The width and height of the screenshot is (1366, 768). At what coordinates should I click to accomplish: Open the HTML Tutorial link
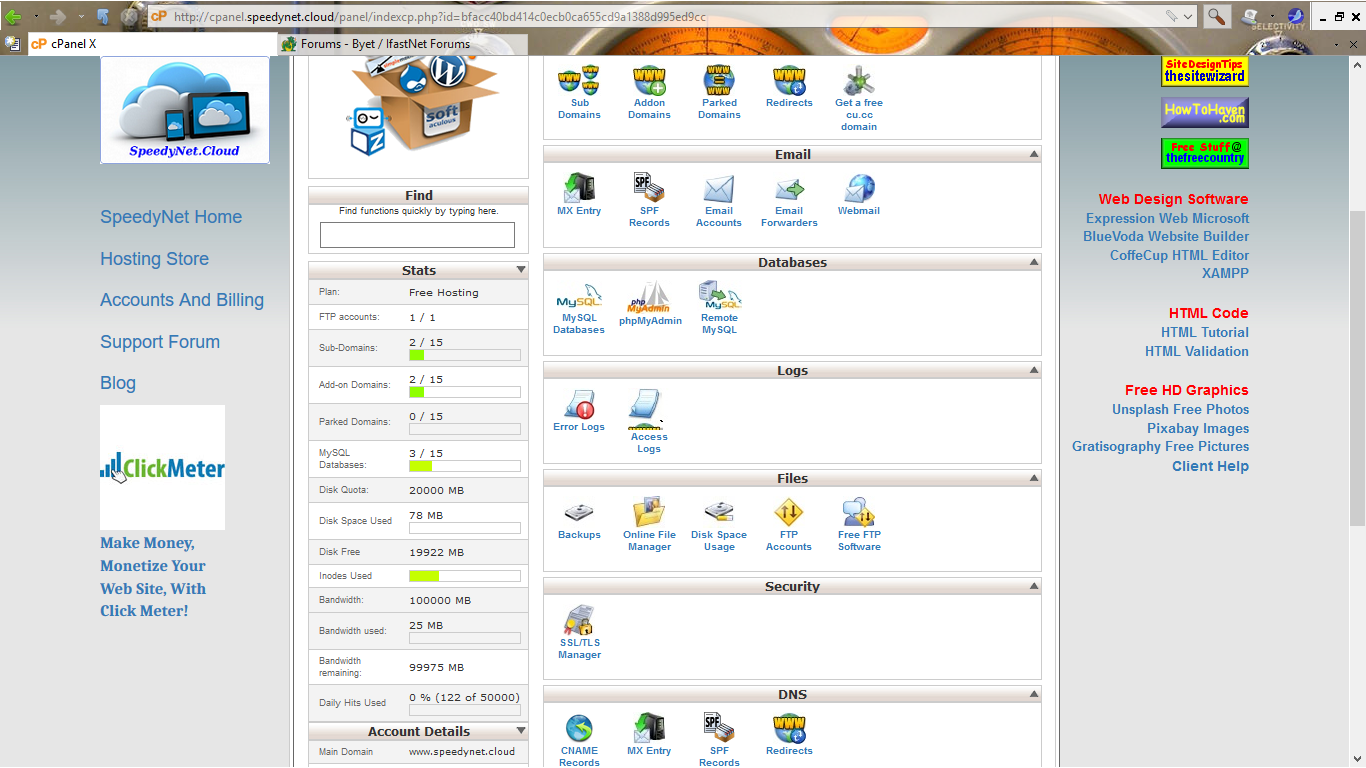(x=1205, y=332)
